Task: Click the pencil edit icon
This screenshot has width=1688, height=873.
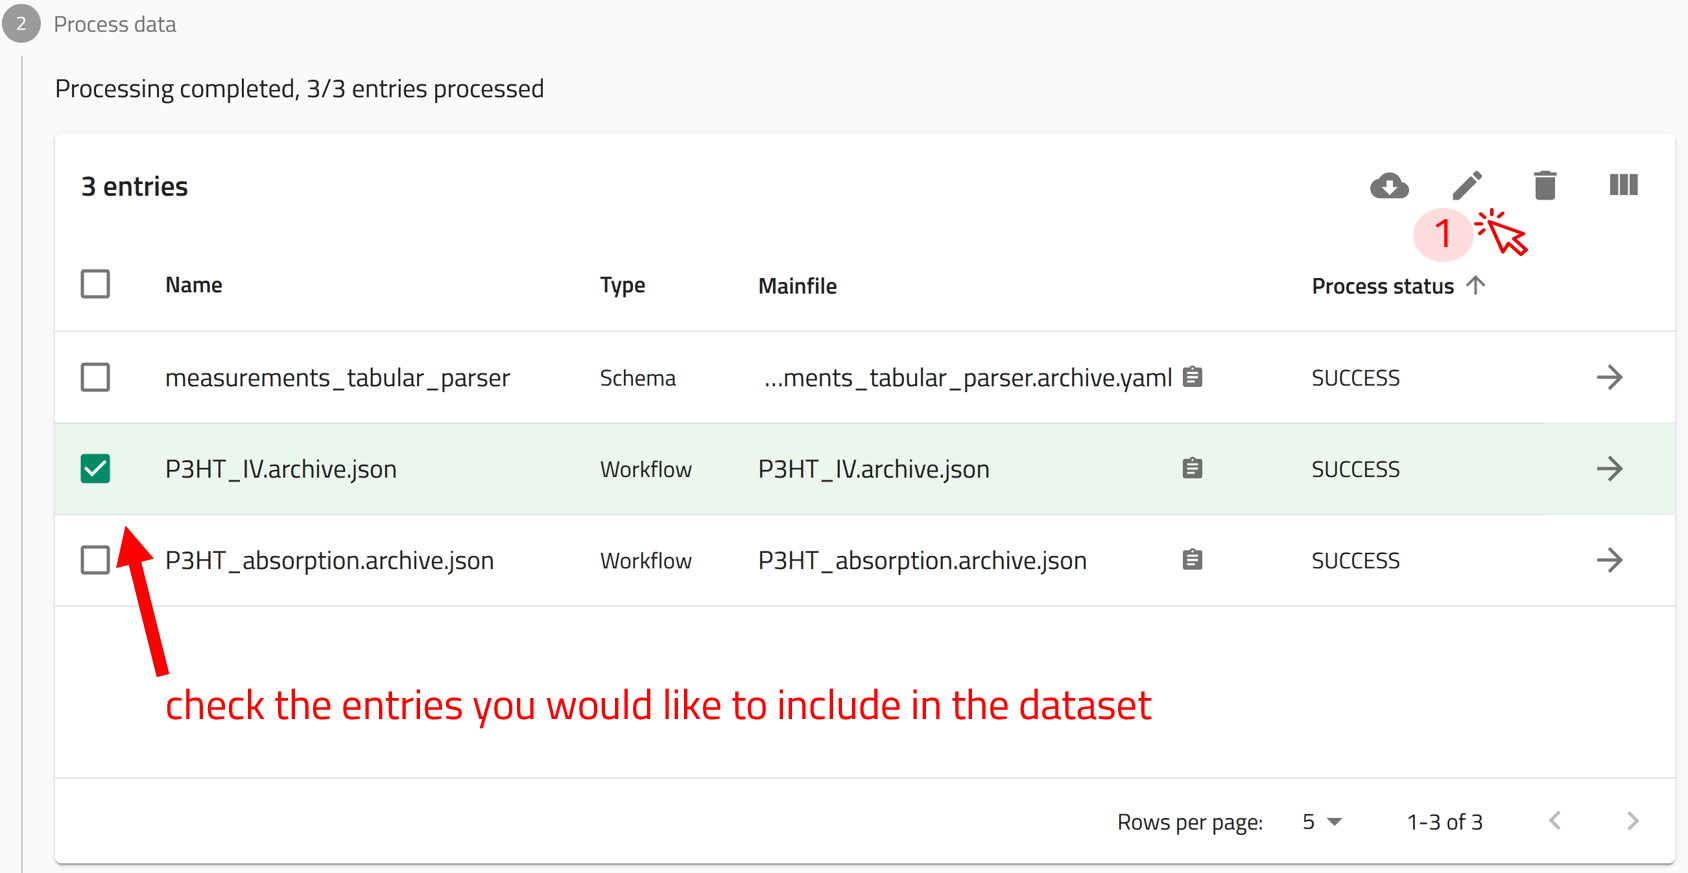Action: coord(1467,185)
